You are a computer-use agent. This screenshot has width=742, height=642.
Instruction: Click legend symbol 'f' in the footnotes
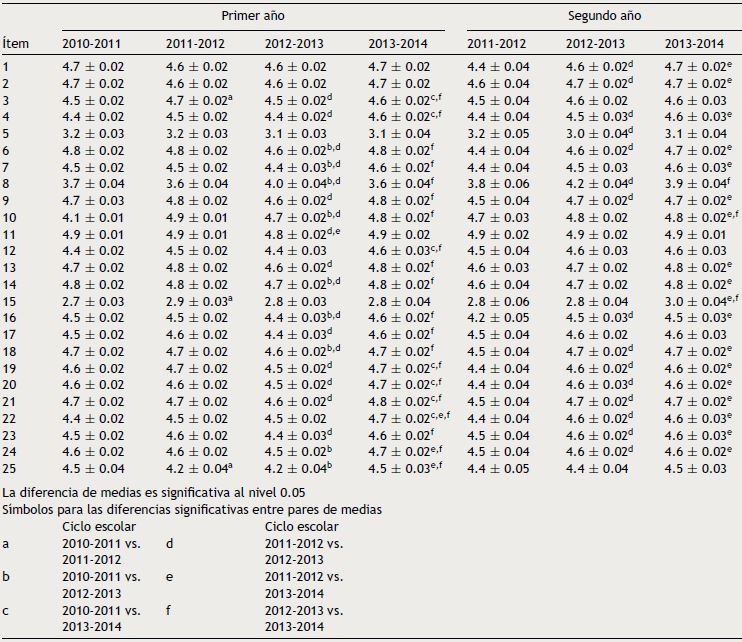[169, 610]
